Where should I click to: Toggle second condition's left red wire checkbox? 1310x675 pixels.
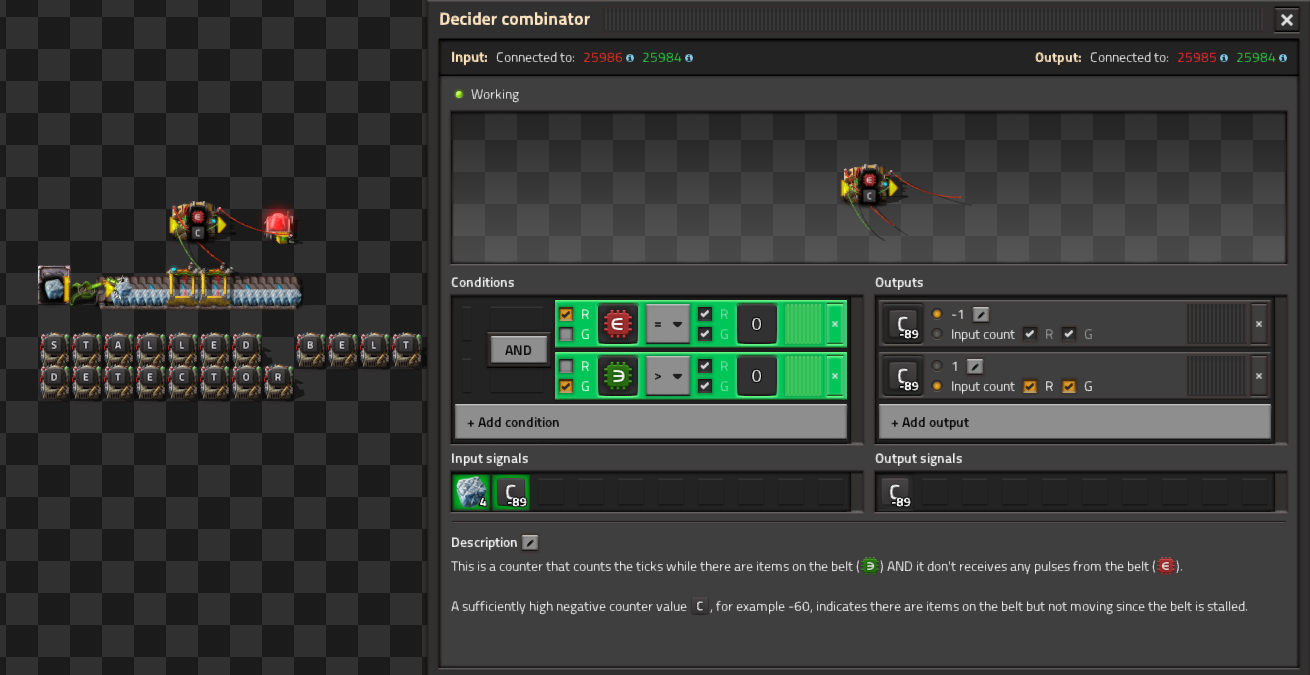566,366
